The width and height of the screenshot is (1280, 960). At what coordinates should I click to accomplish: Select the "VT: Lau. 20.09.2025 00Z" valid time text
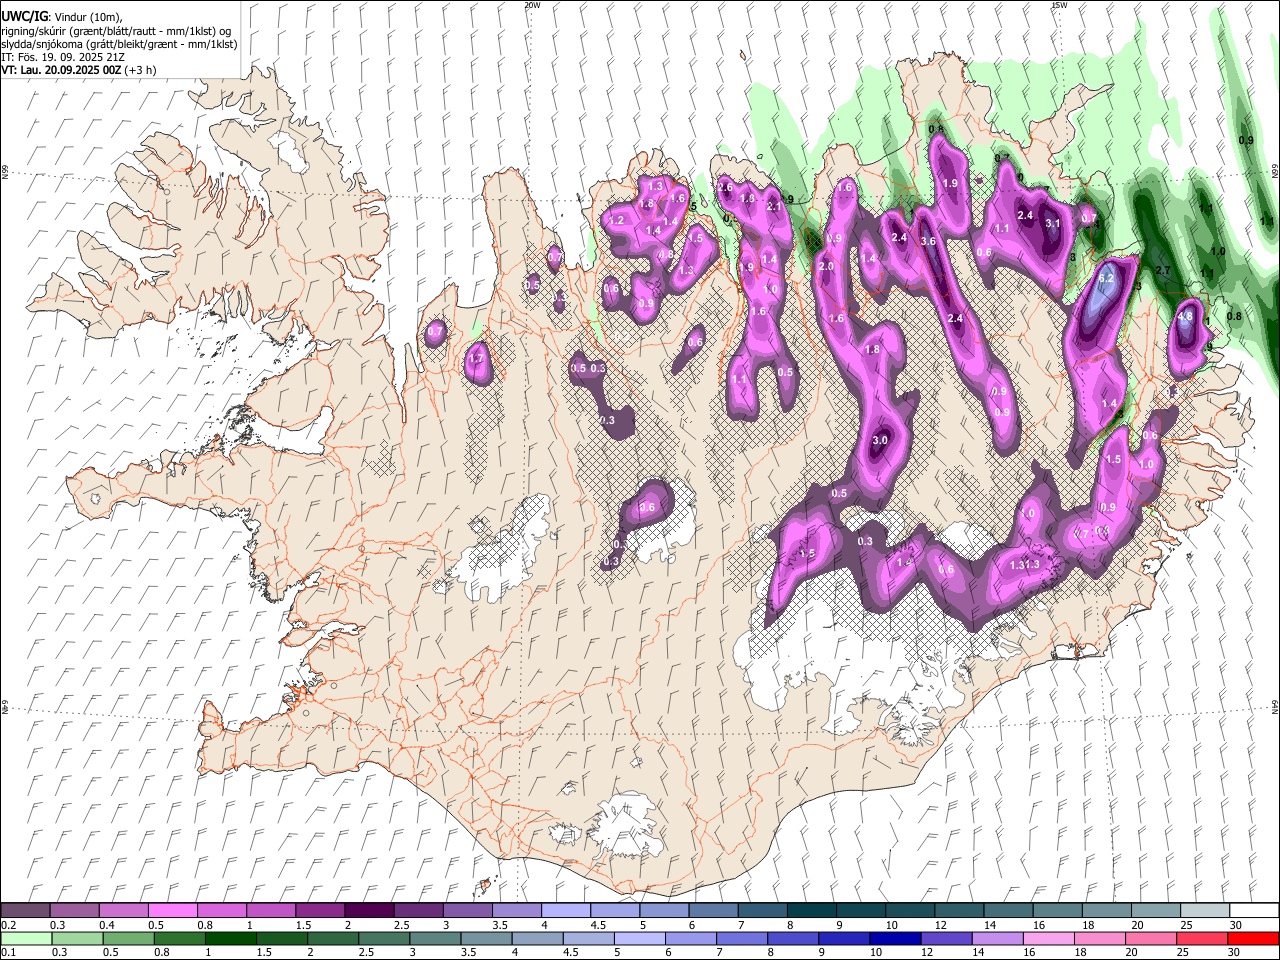click(62, 70)
